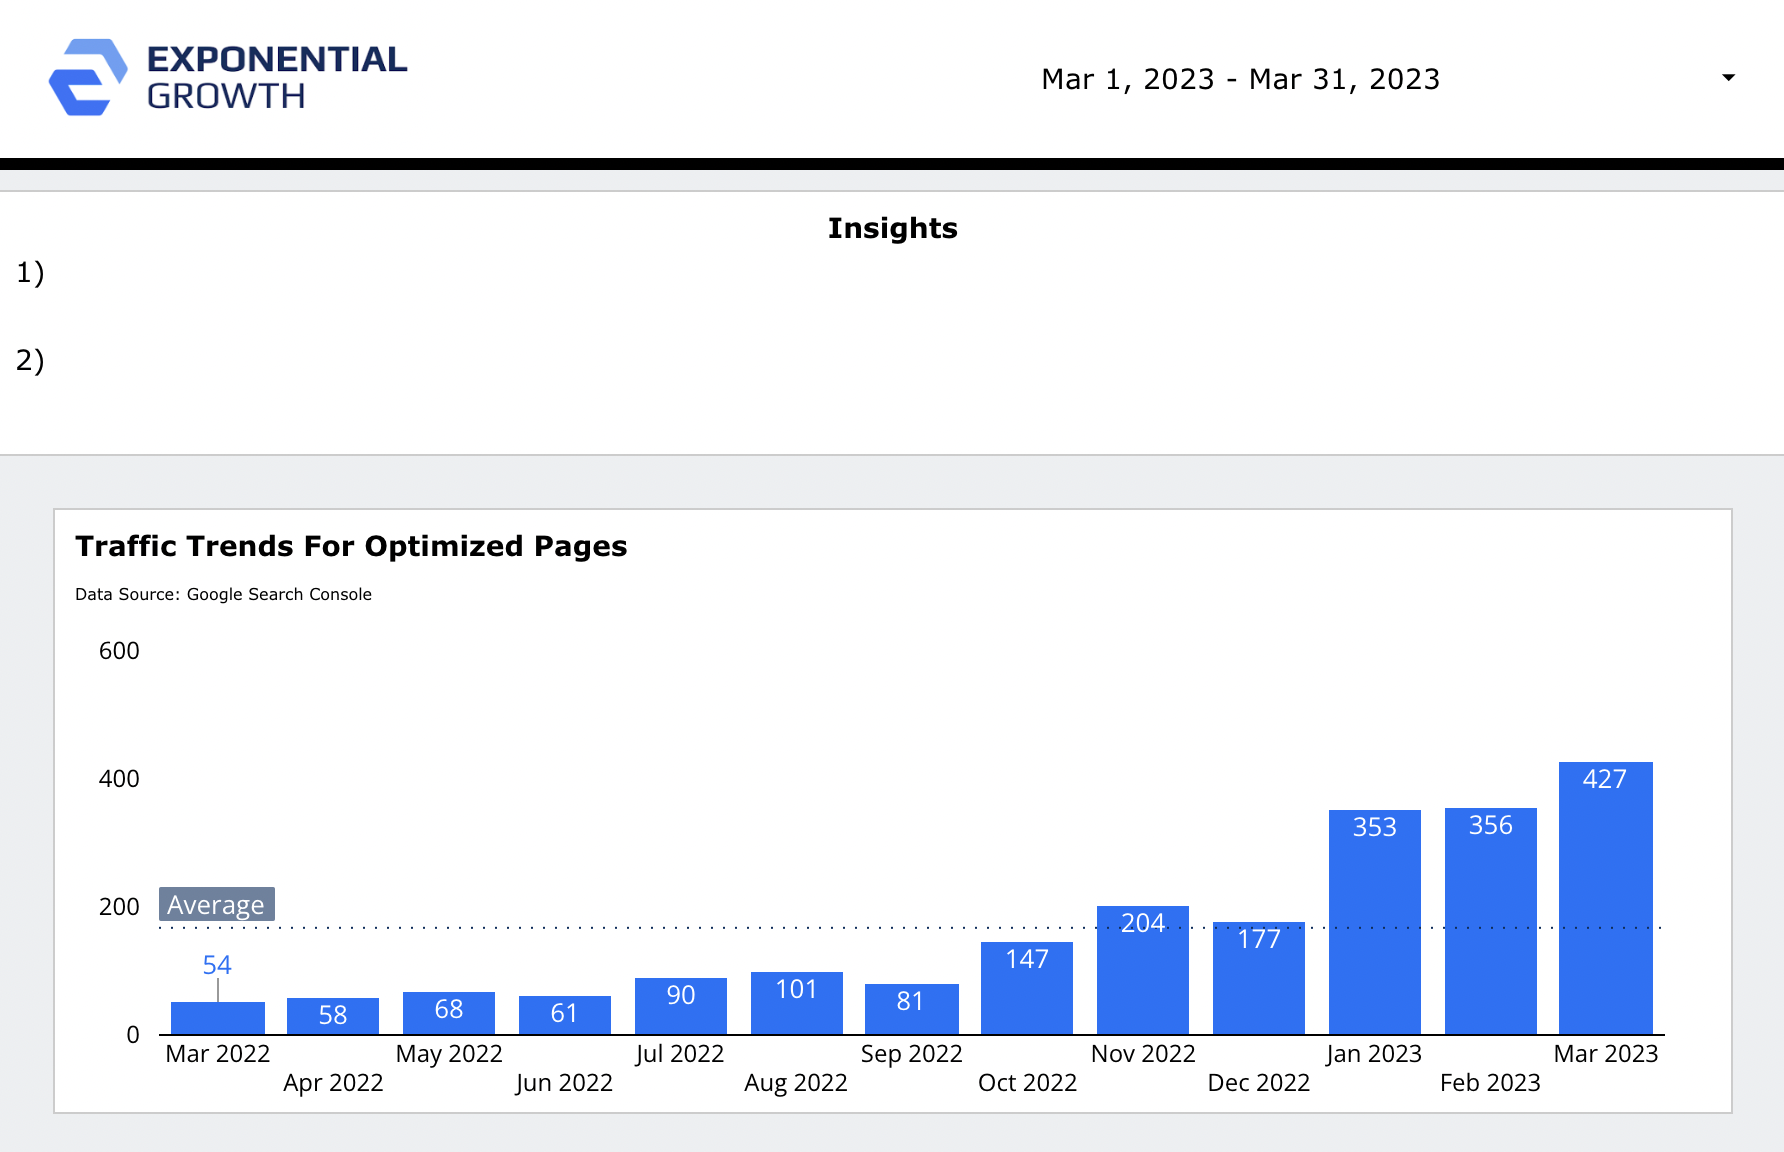Click the Dec 2022 axis label
Screen dimensions: 1784x1152
coord(1258,1082)
